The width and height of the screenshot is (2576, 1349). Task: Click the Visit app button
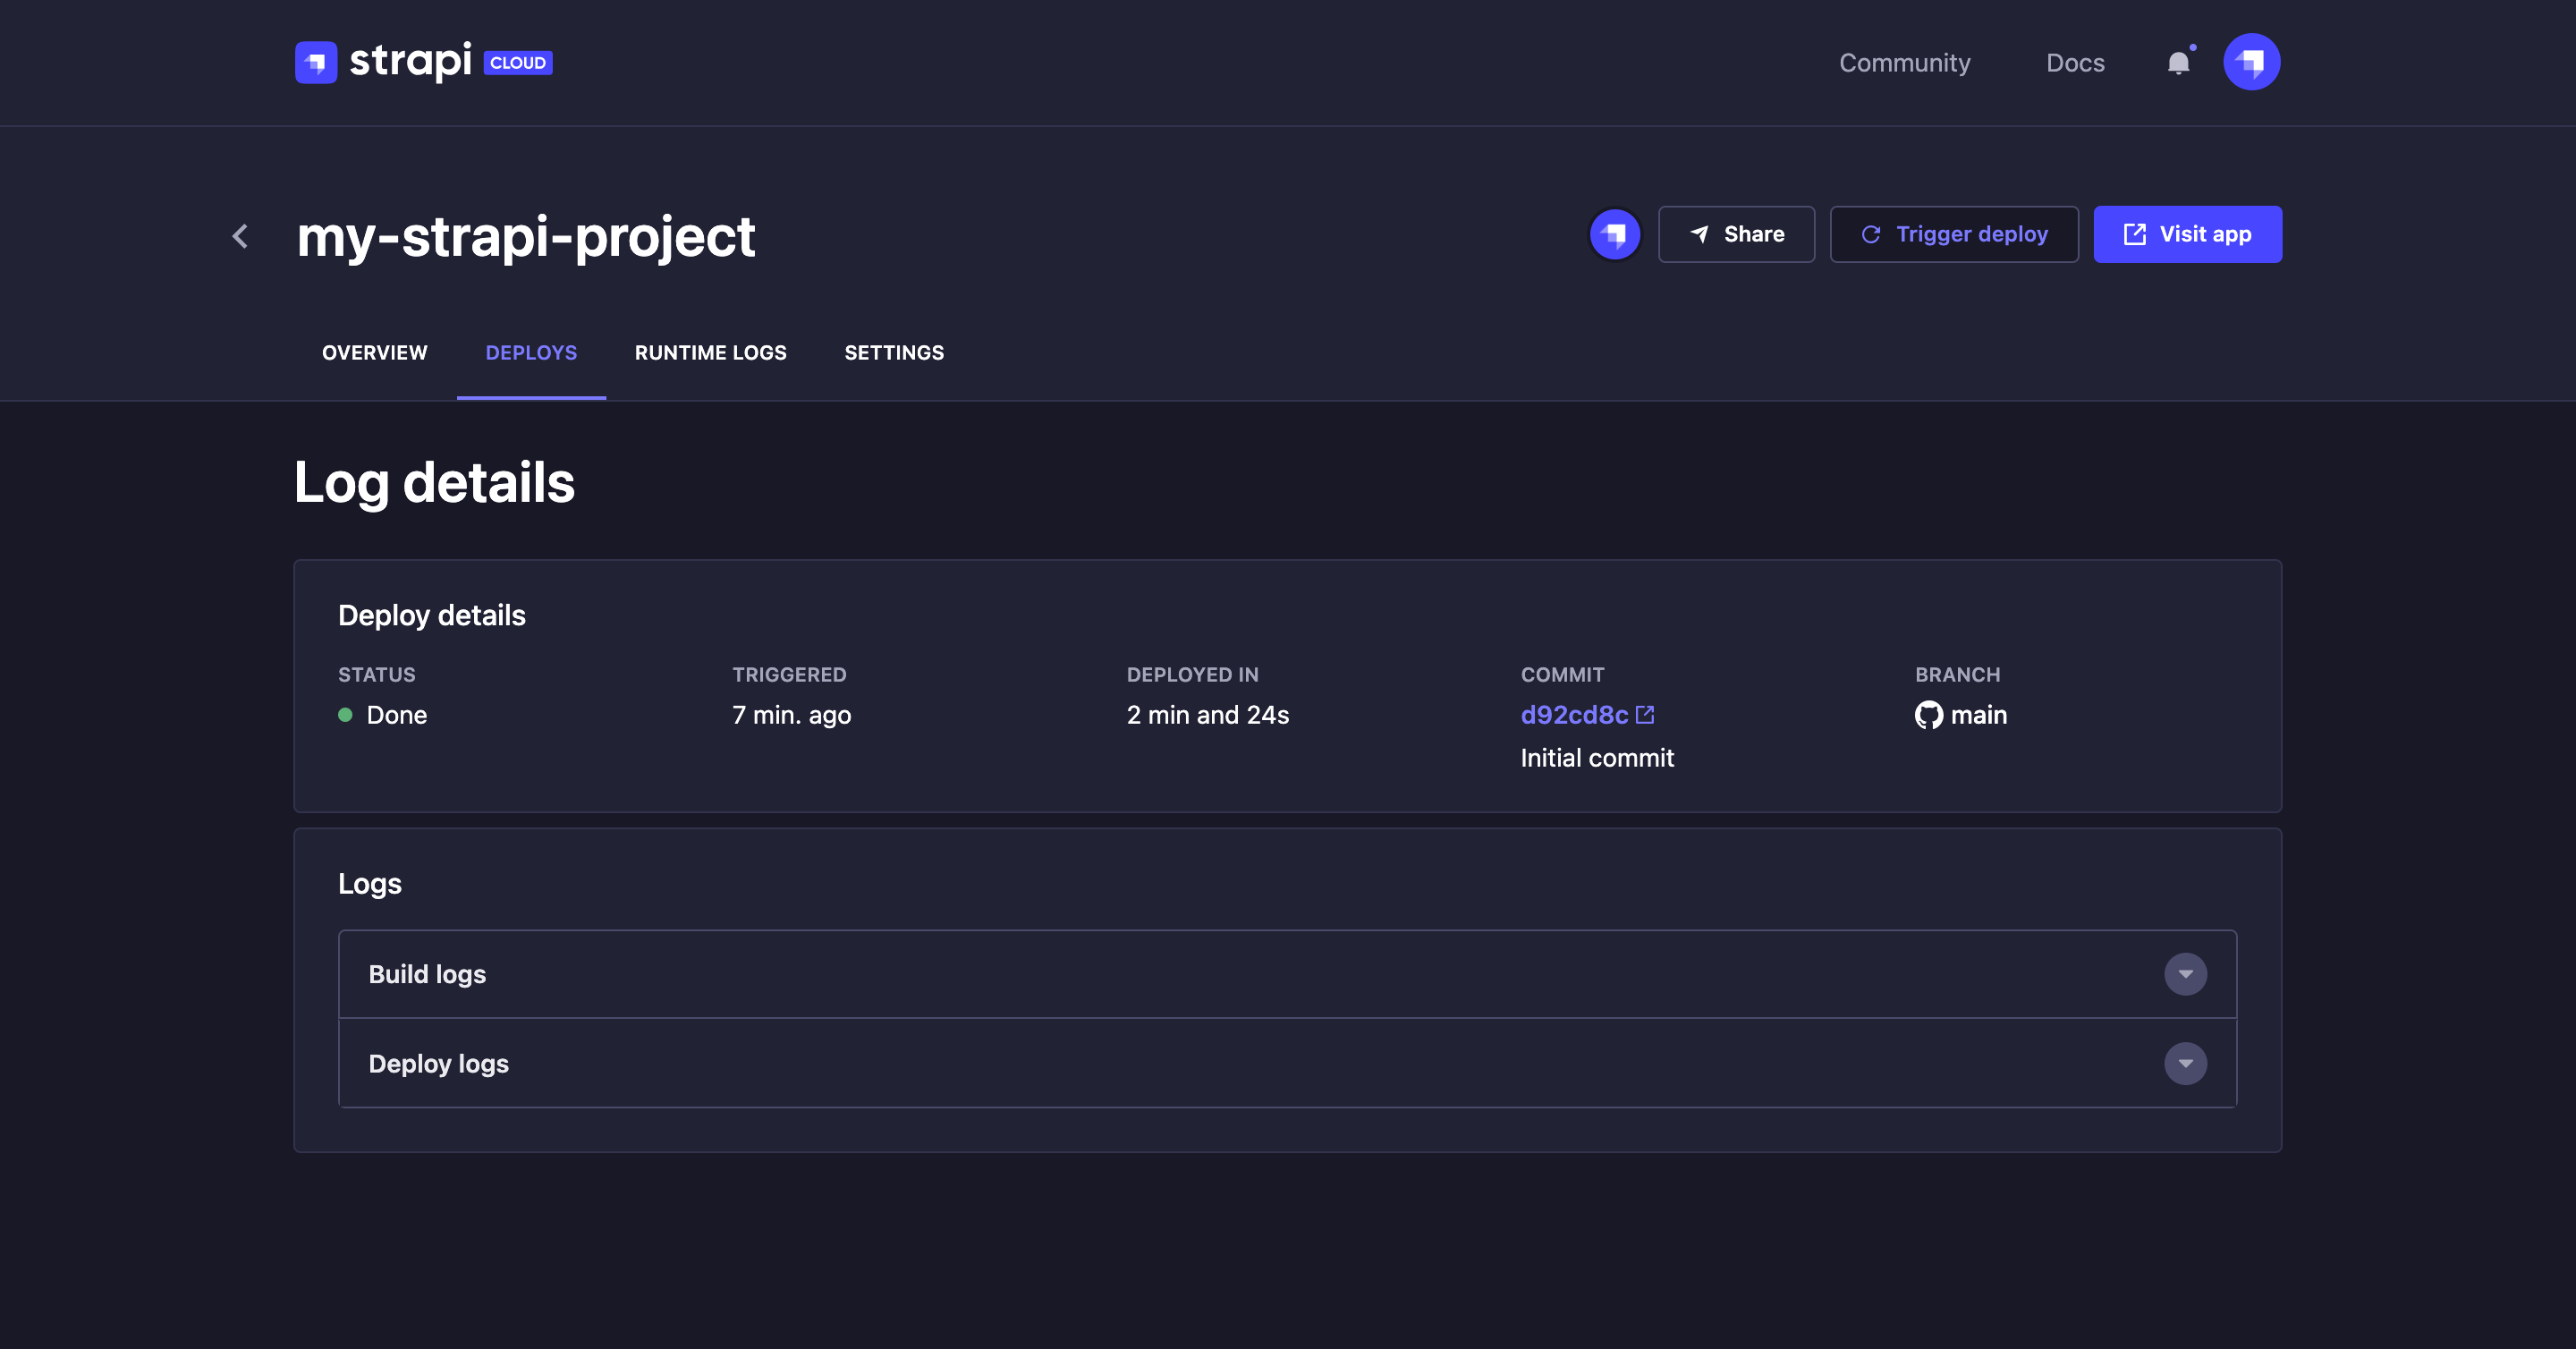(2187, 235)
